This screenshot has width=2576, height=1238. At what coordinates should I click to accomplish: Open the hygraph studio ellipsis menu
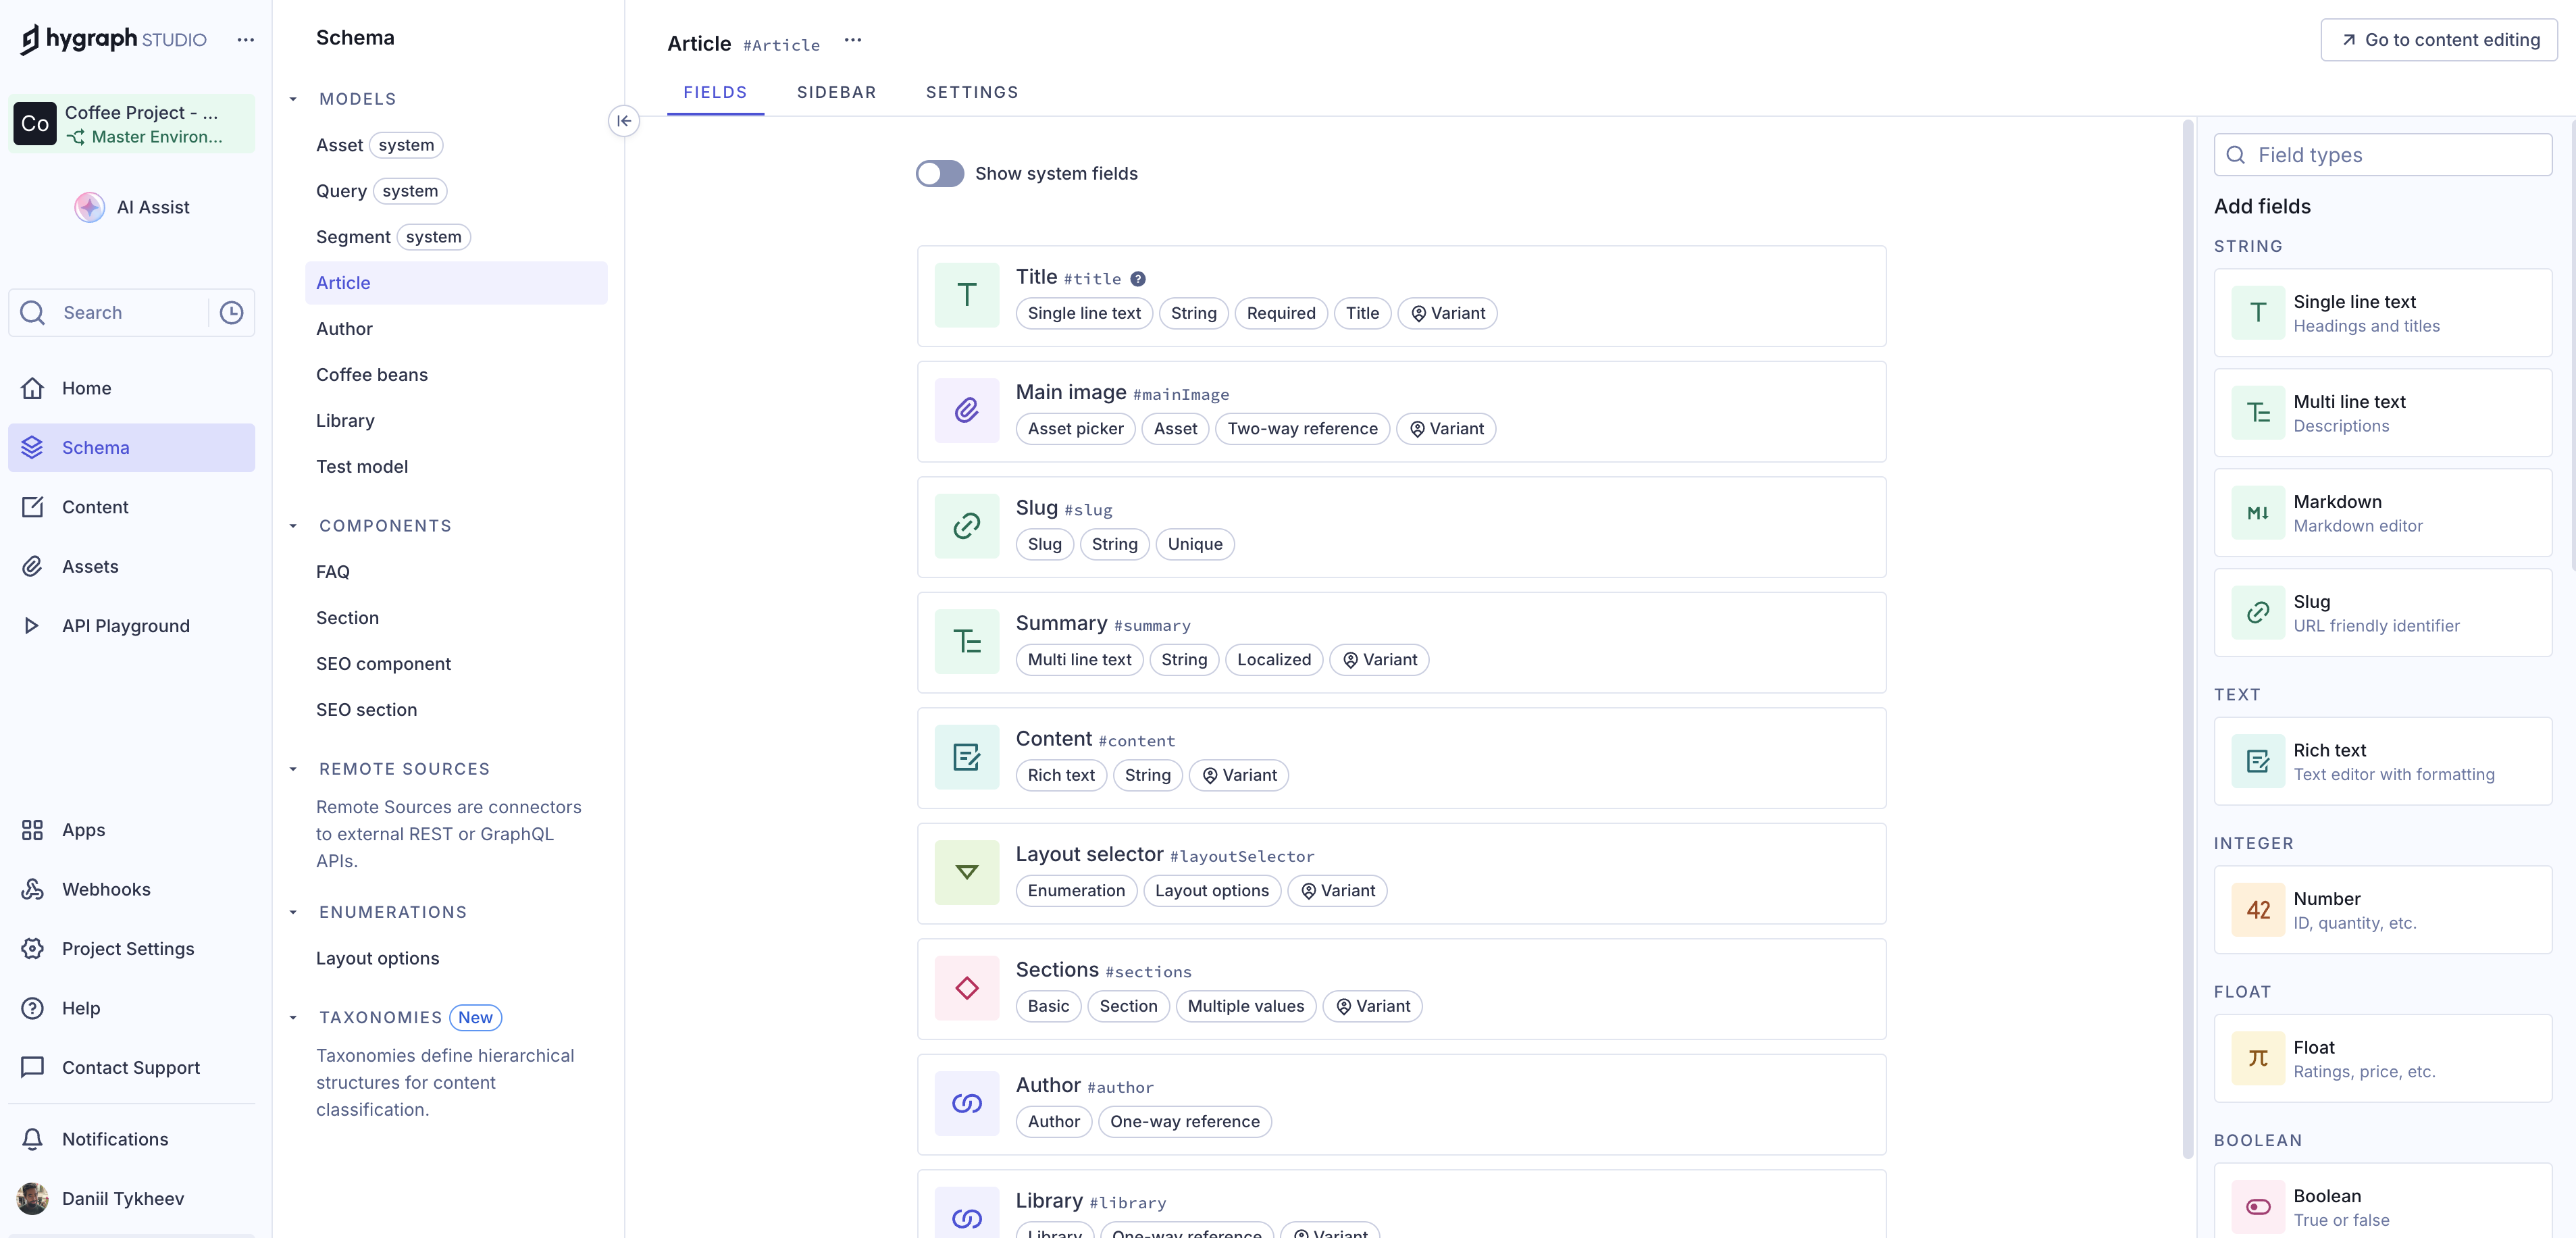[245, 40]
